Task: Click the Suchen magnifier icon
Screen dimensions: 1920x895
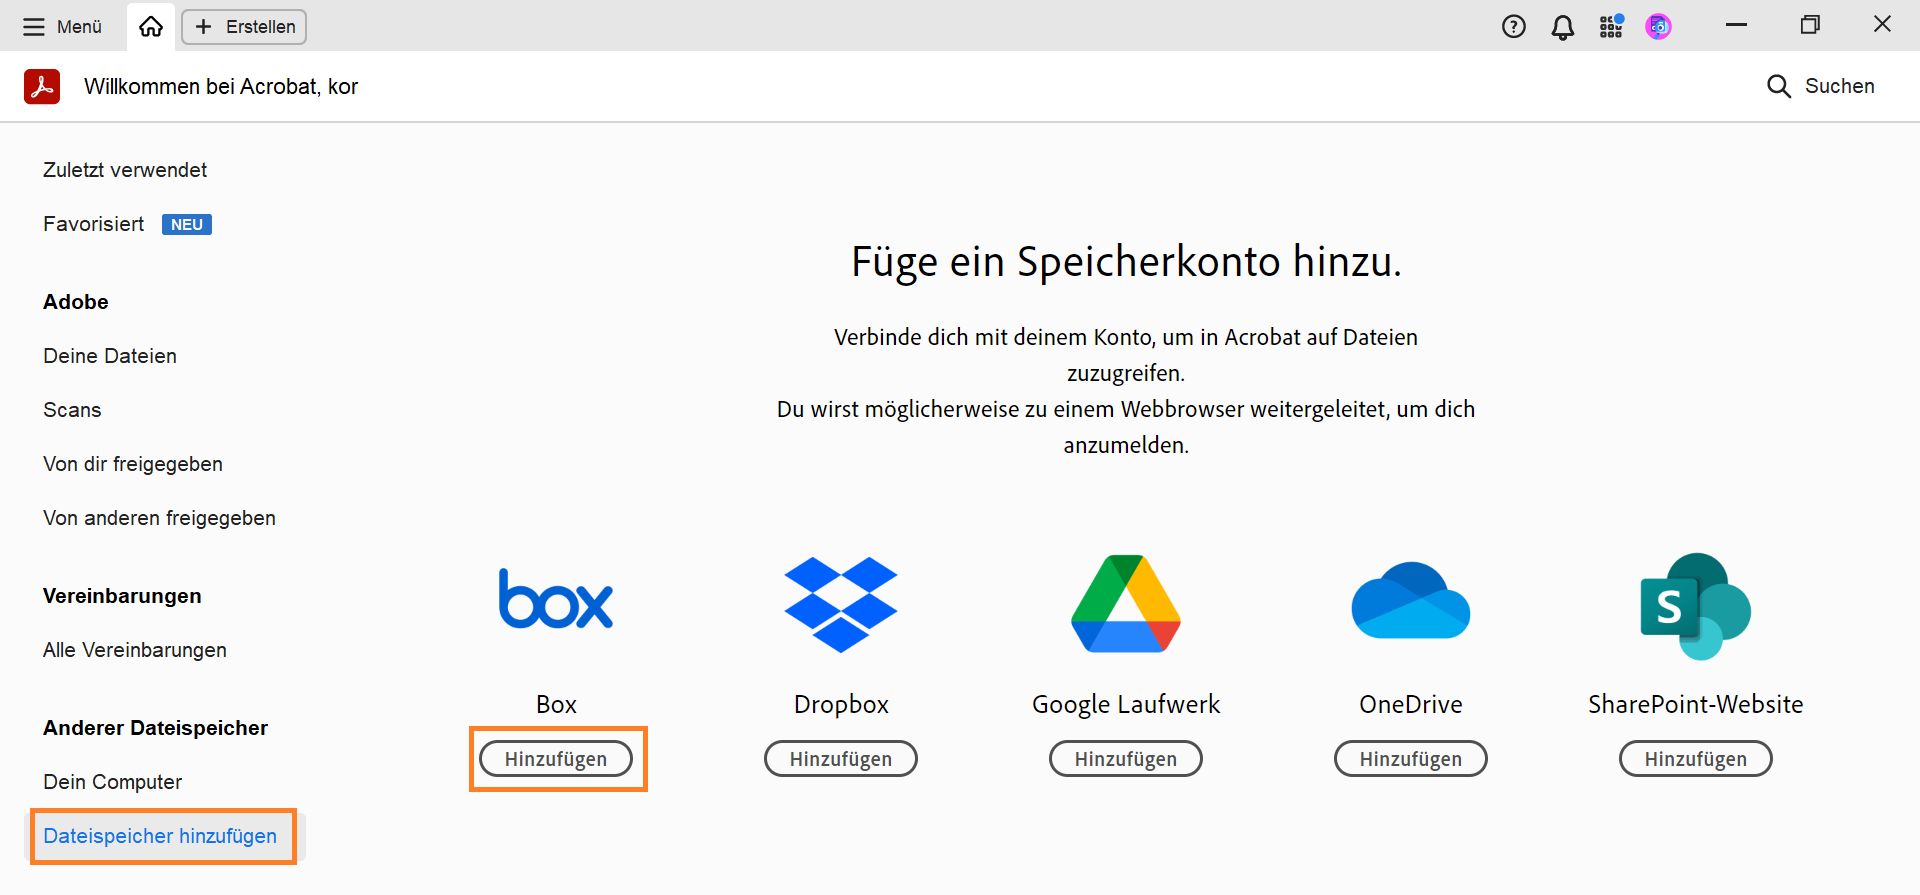Action: pyautogui.click(x=1778, y=87)
